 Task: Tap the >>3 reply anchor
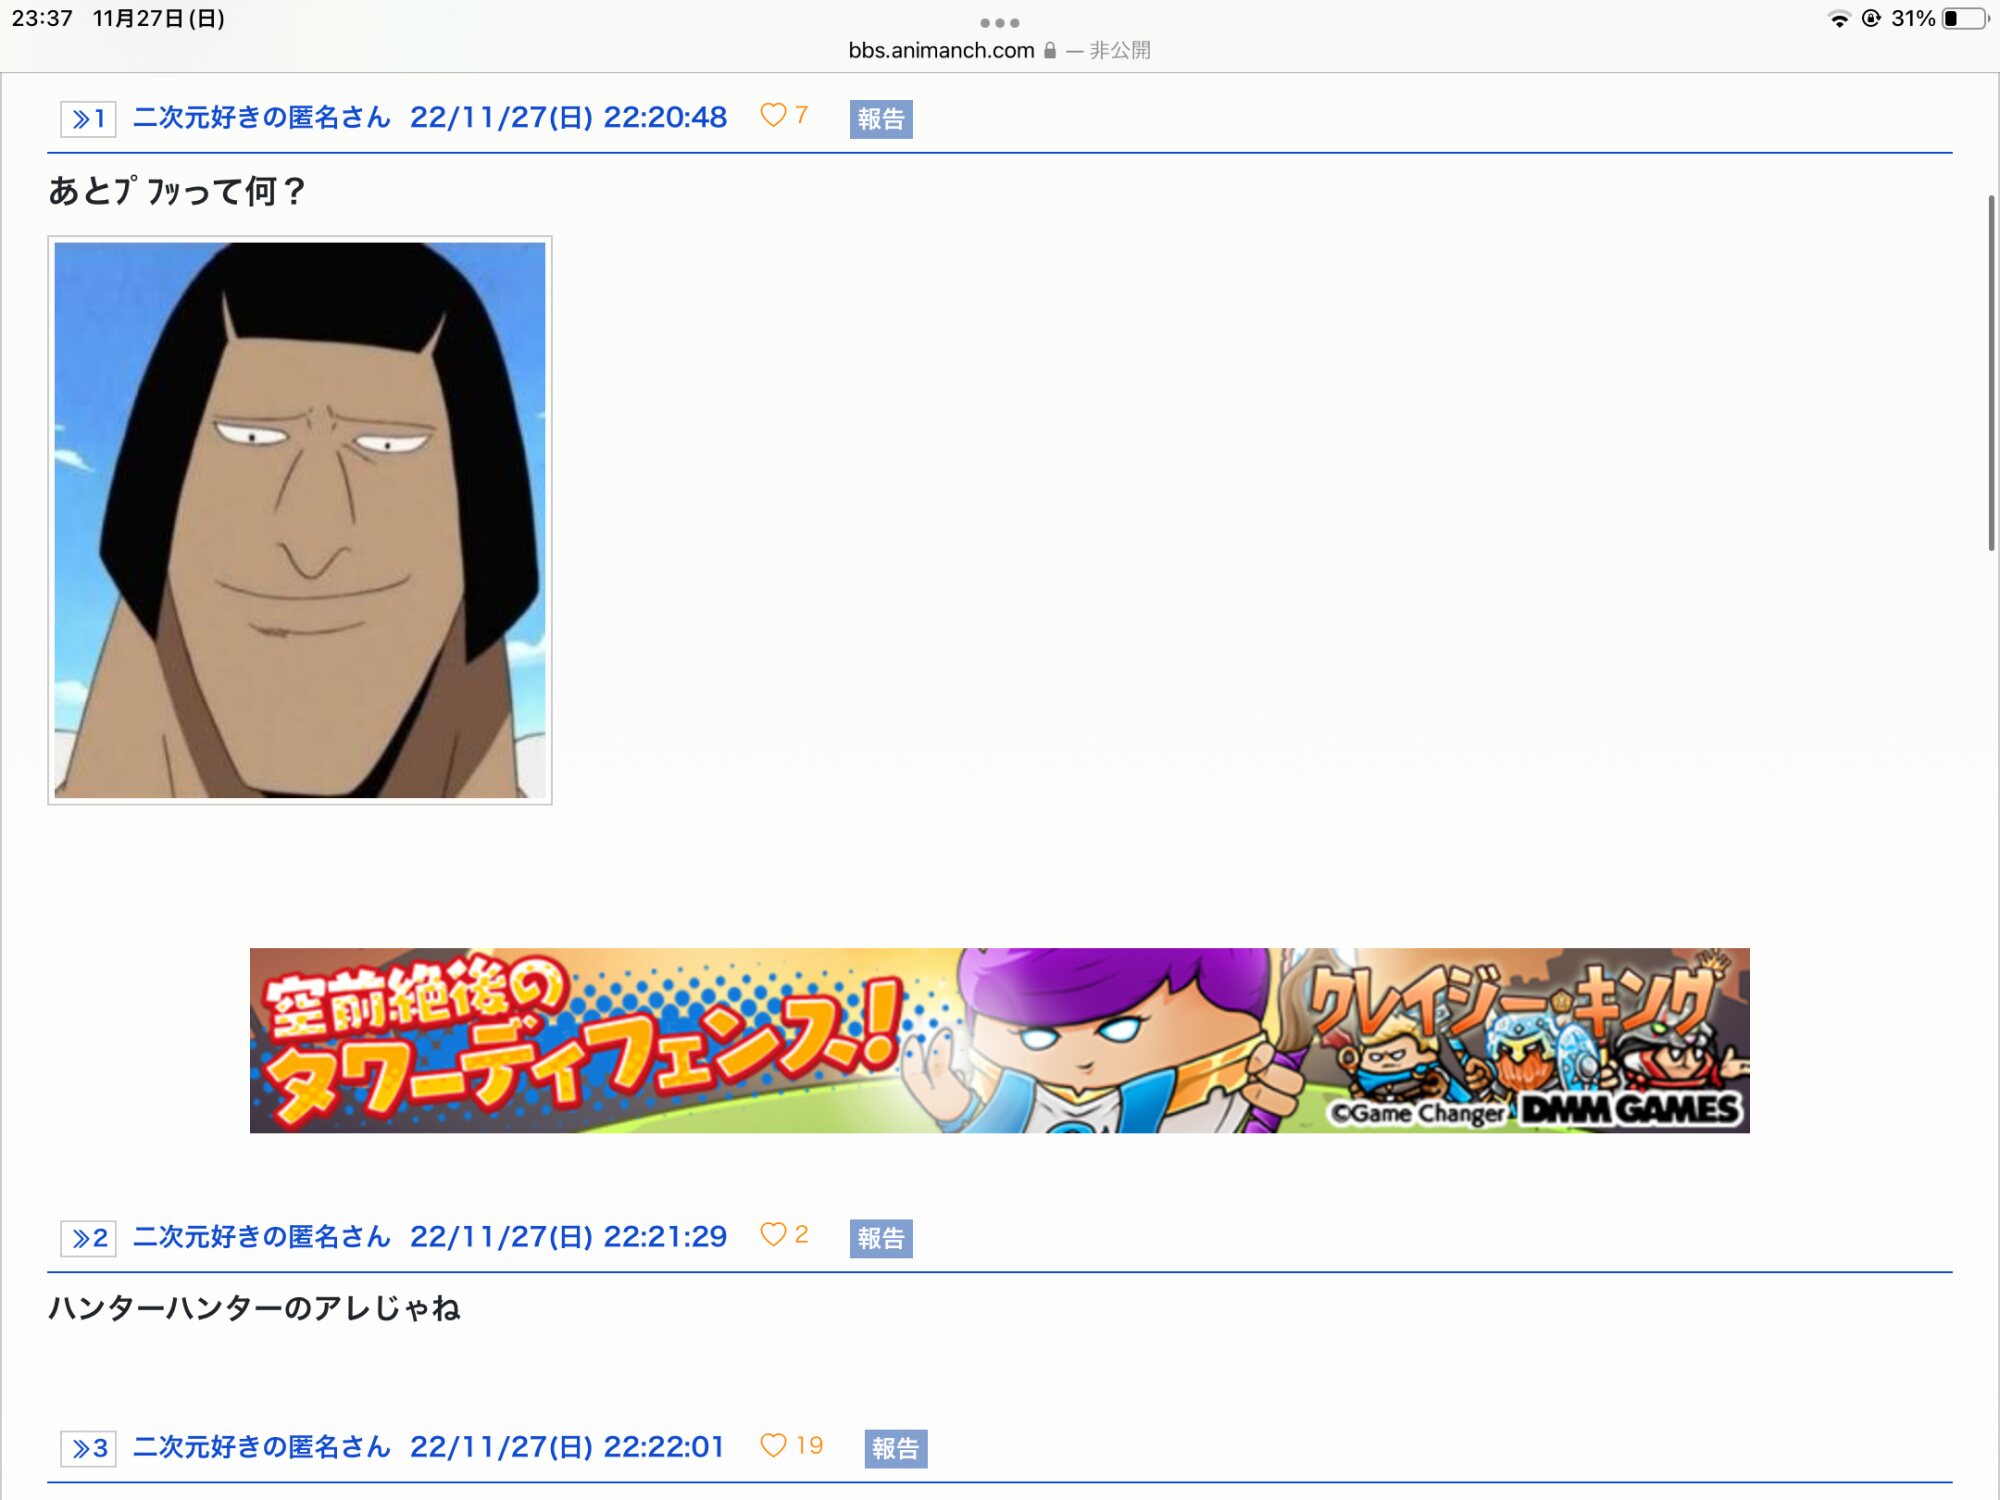point(88,1448)
